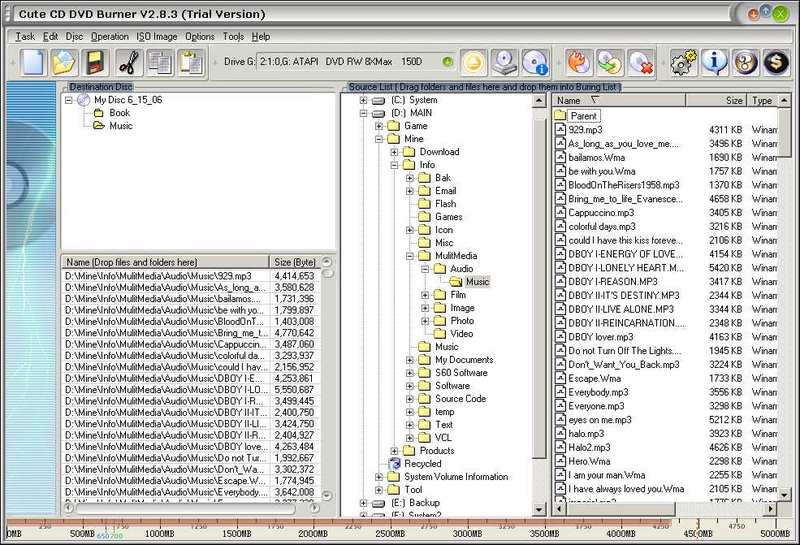
Task: Select the Music folder on destination disc
Action: [x=113, y=126]
